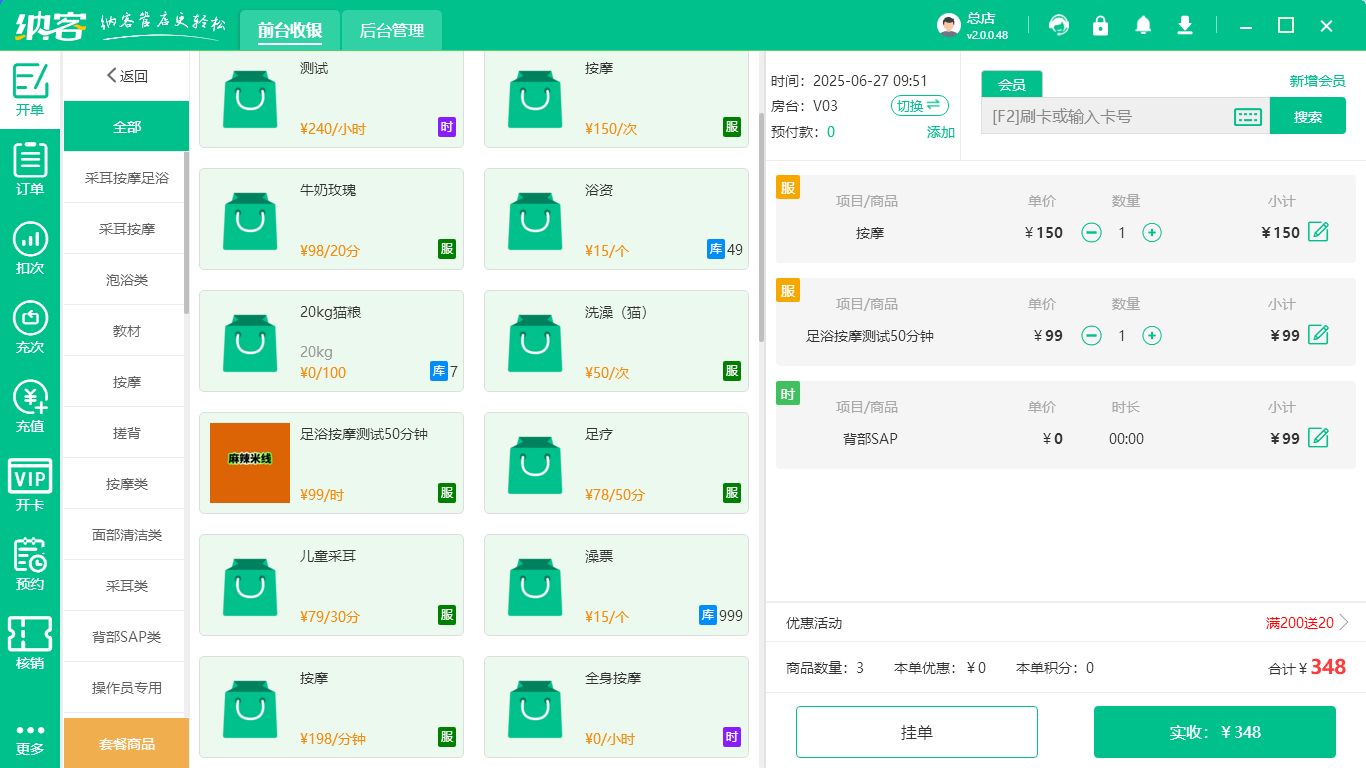Viewport: 1366px width, 768px height.
Task: Add the 20kg猫粮 product card
Action: pyautogui.click(x=331, y=341)
